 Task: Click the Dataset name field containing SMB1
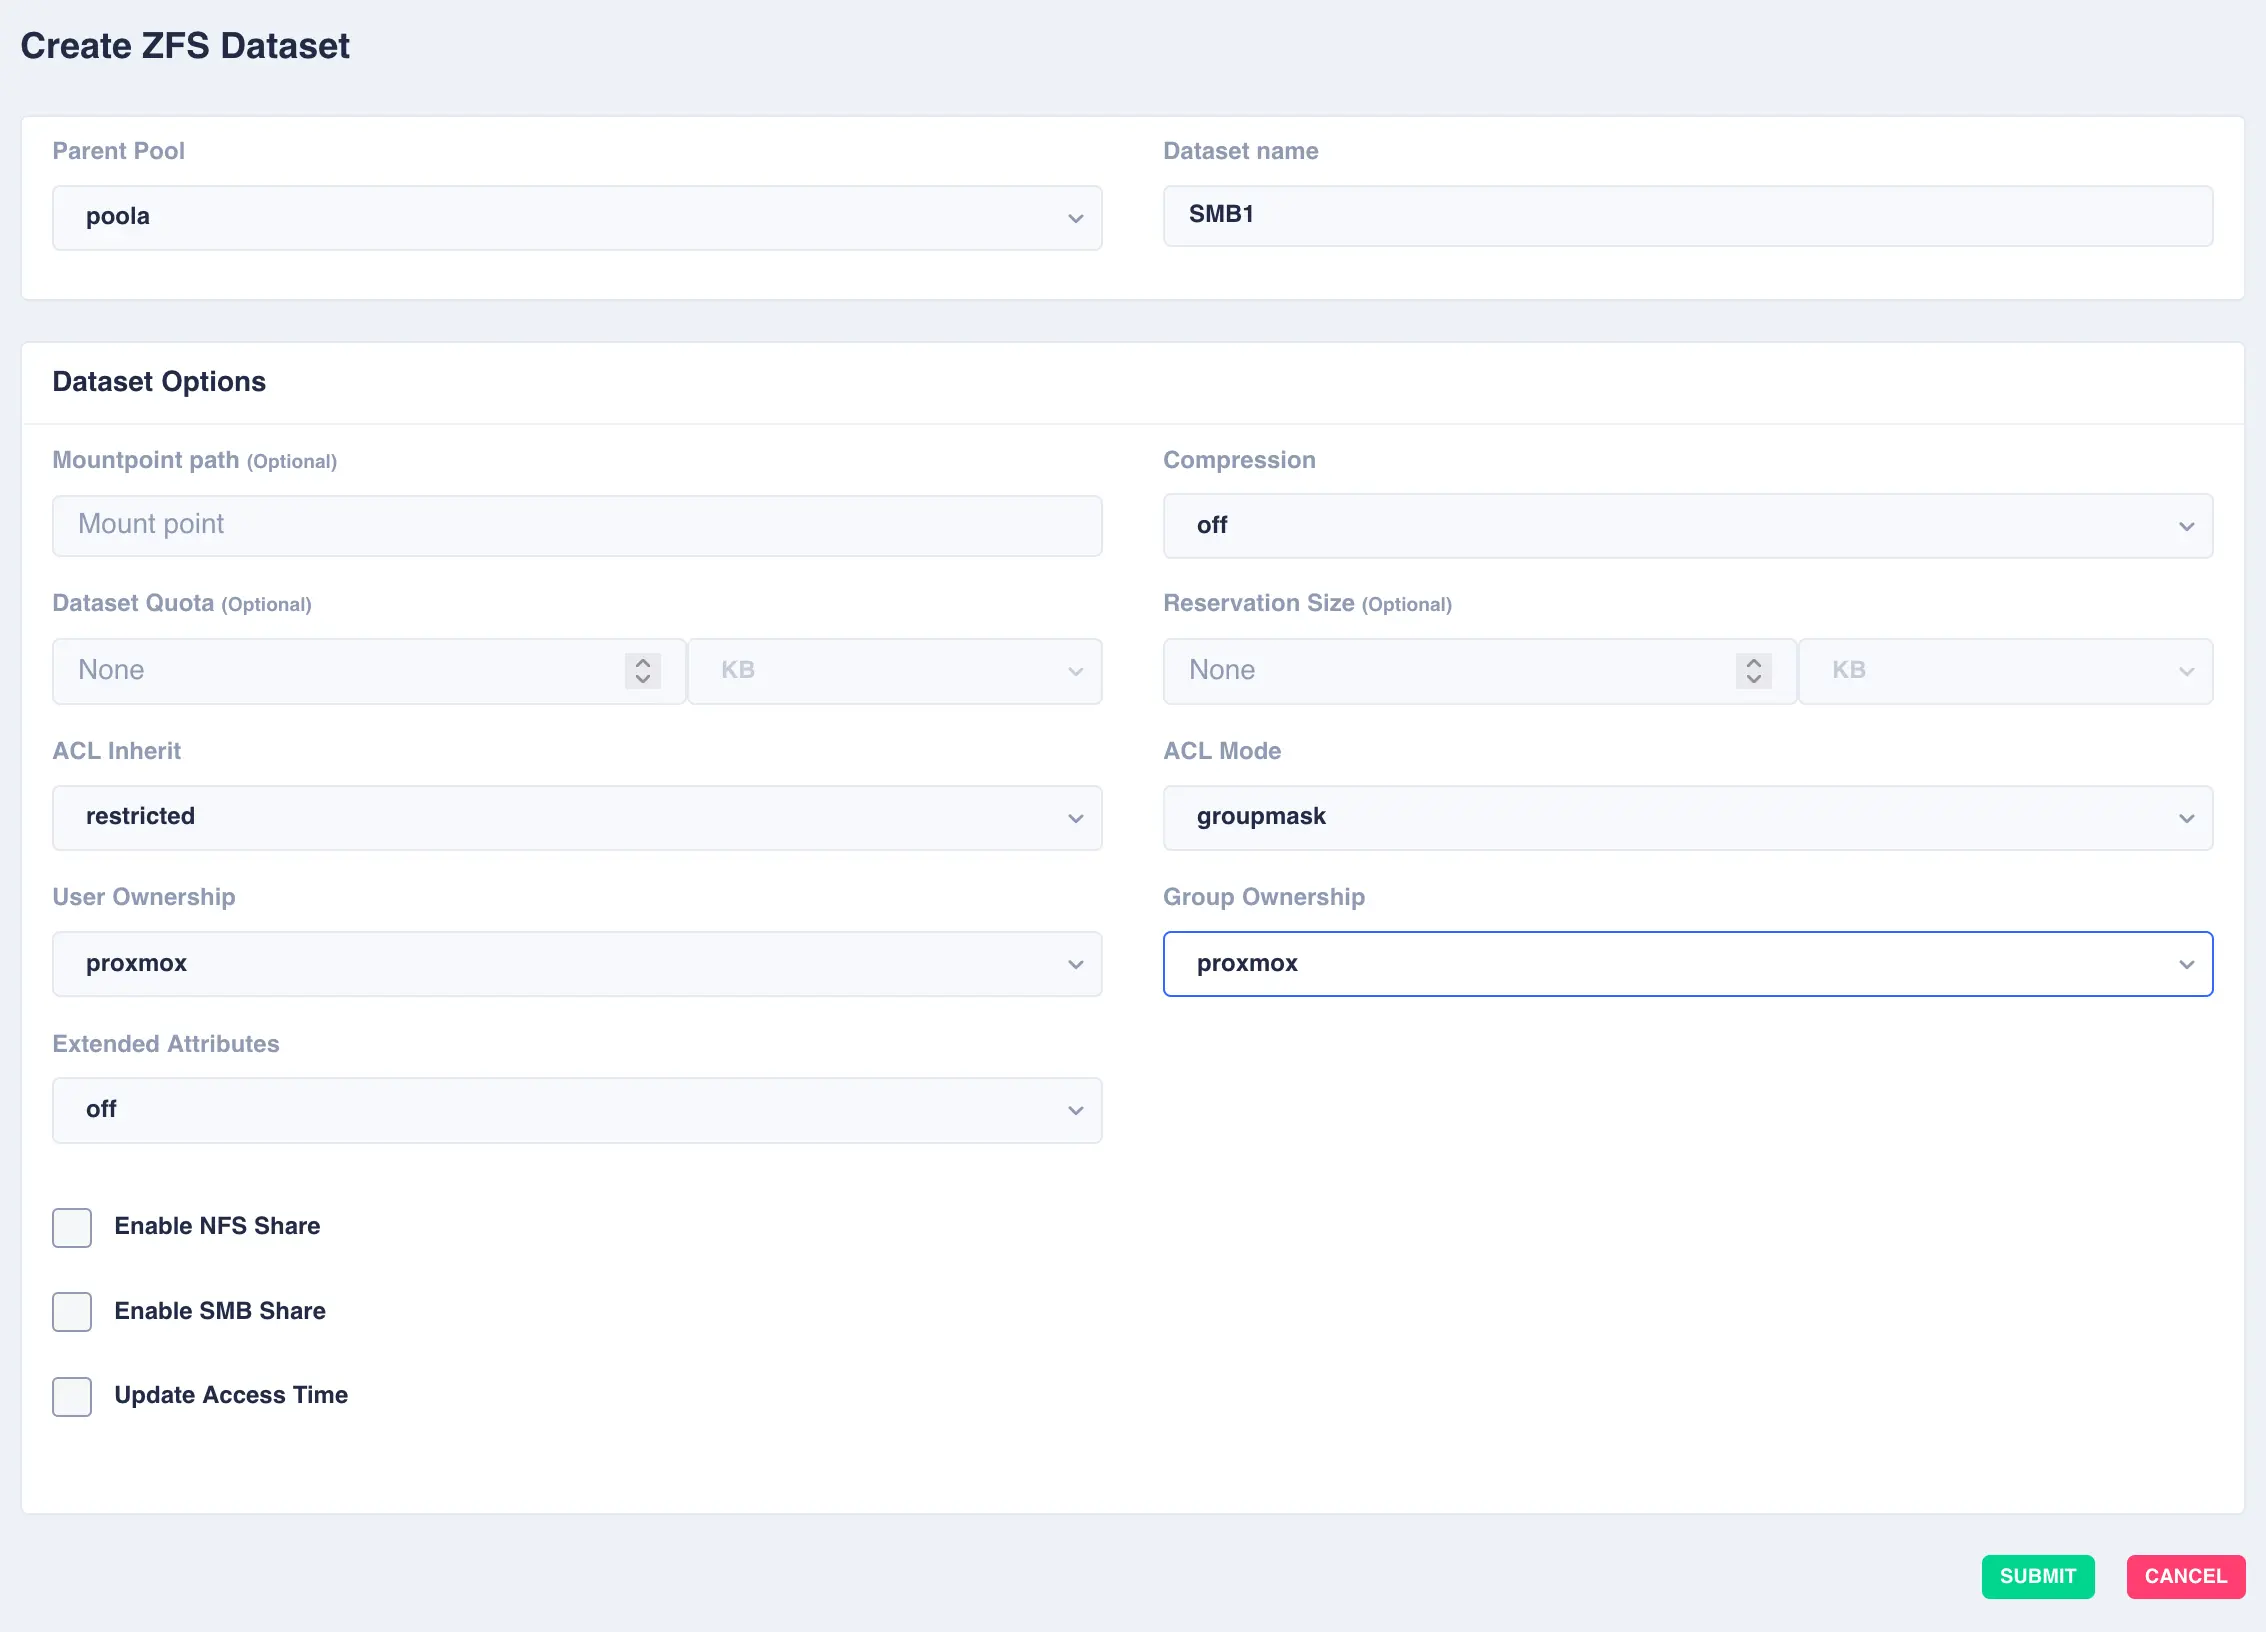coord(1688,215)
